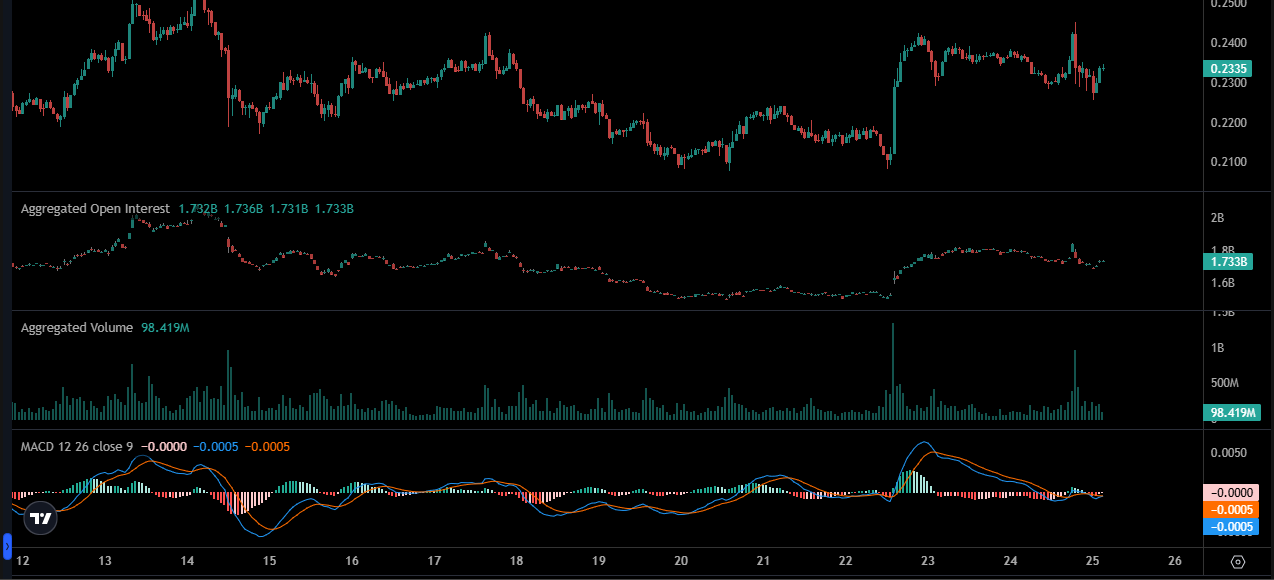Select the Aggregated Open Interest legend title
Image resolution: width=1274 pixels, height=580 pixels.
[96, 209]
